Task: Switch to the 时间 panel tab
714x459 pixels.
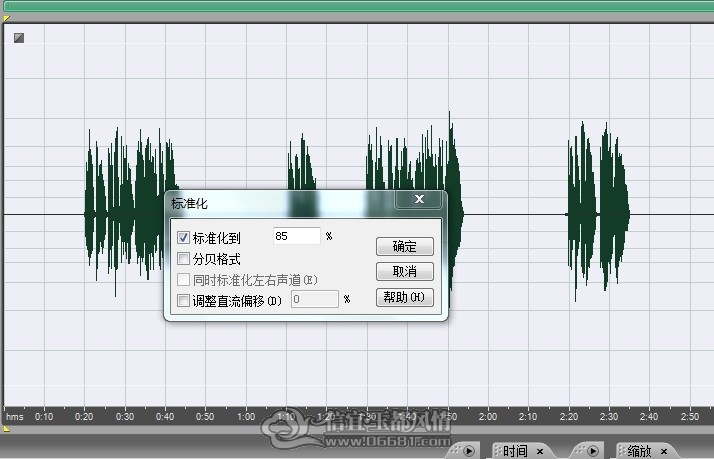Action: [x=515, y=451]
